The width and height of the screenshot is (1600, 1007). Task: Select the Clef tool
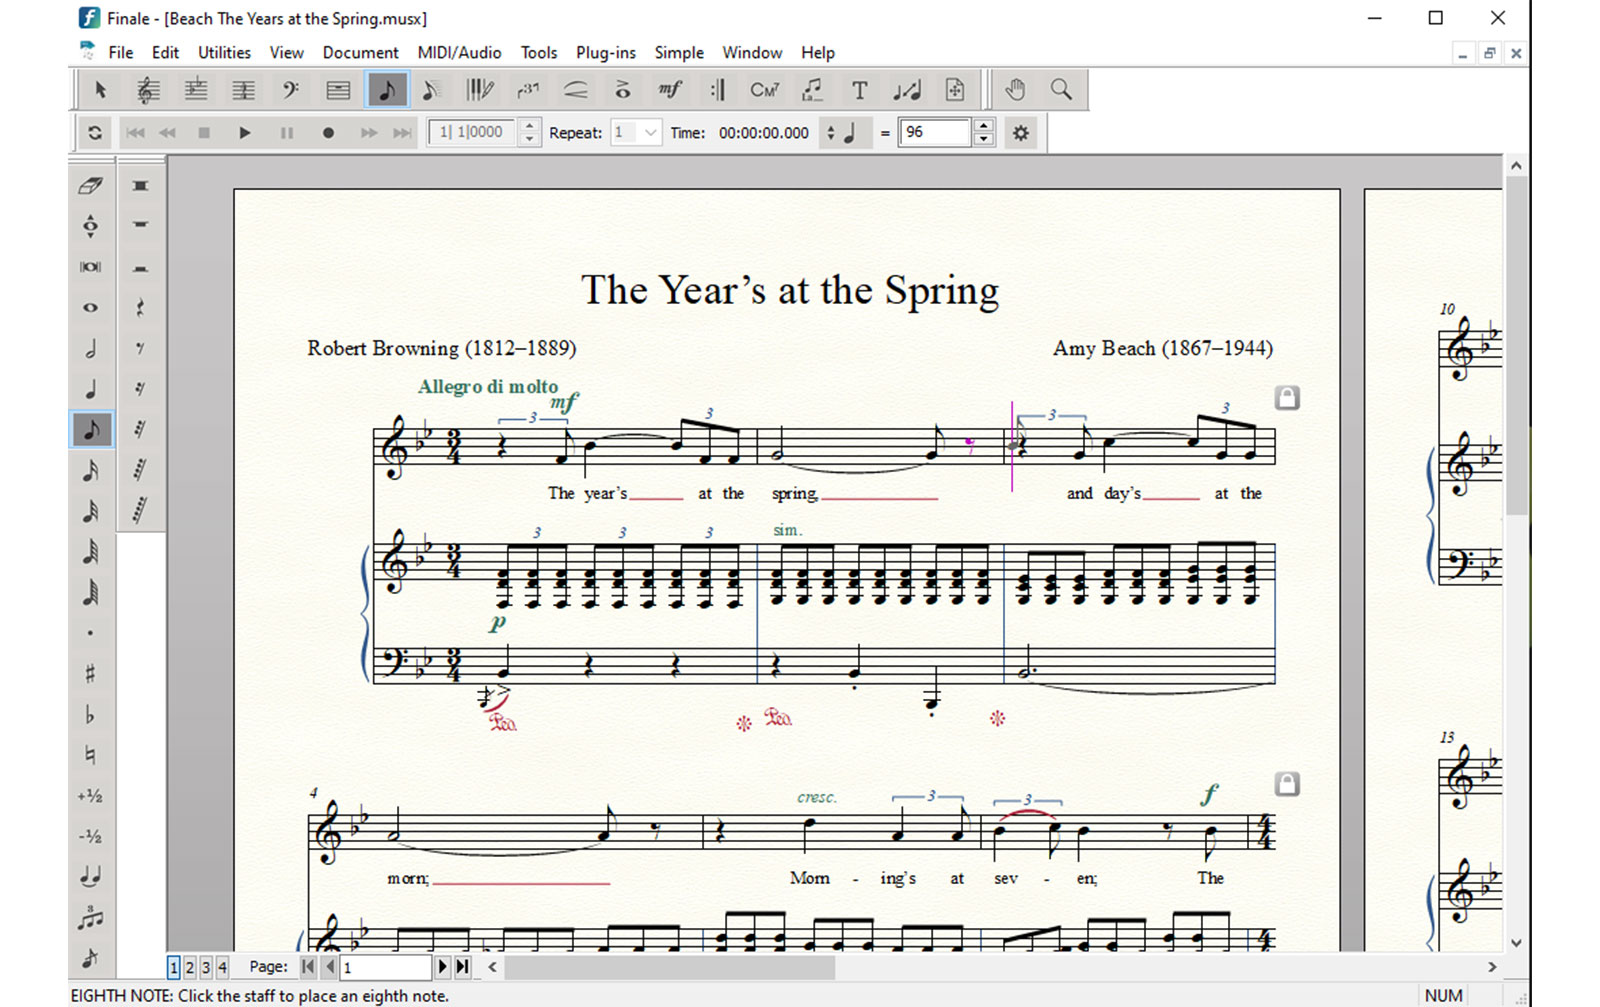tap(291, 90)
